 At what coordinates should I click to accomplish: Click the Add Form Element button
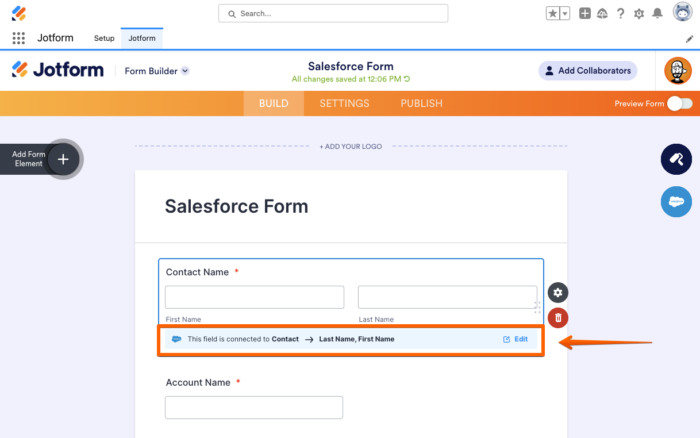click(x=62, y=159)
